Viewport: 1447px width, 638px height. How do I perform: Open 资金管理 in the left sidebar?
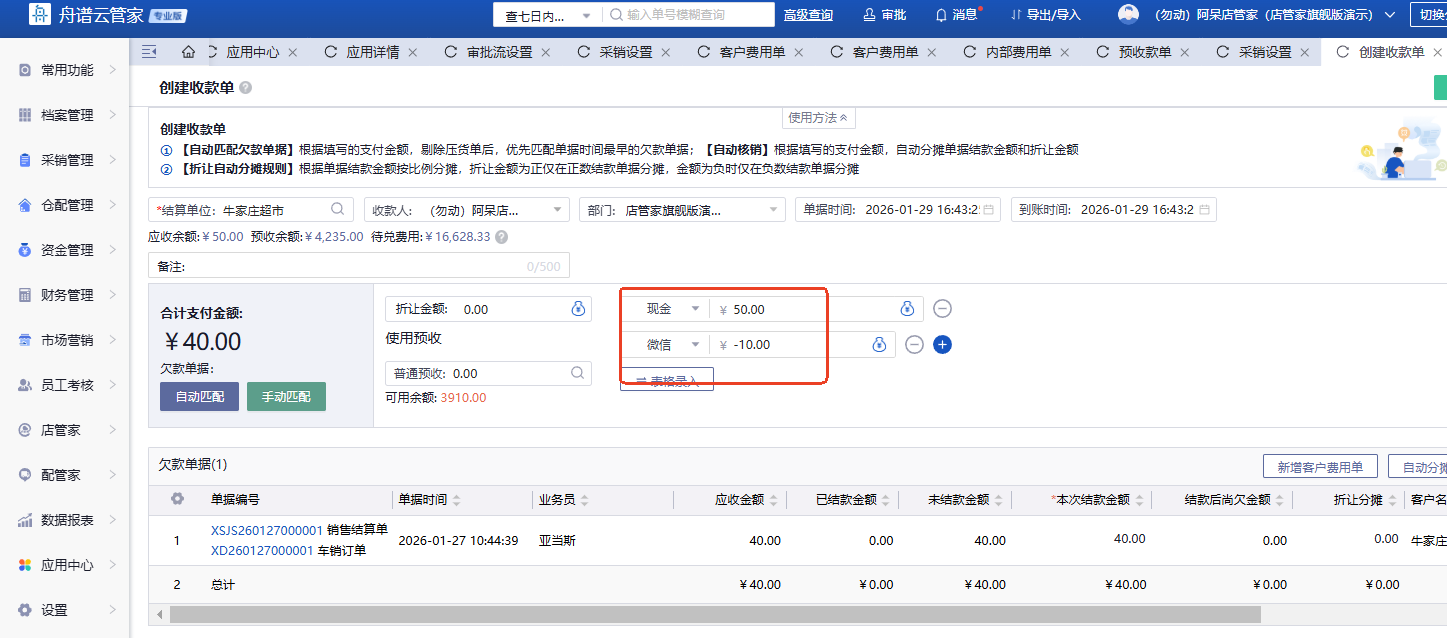coord(66,250)
